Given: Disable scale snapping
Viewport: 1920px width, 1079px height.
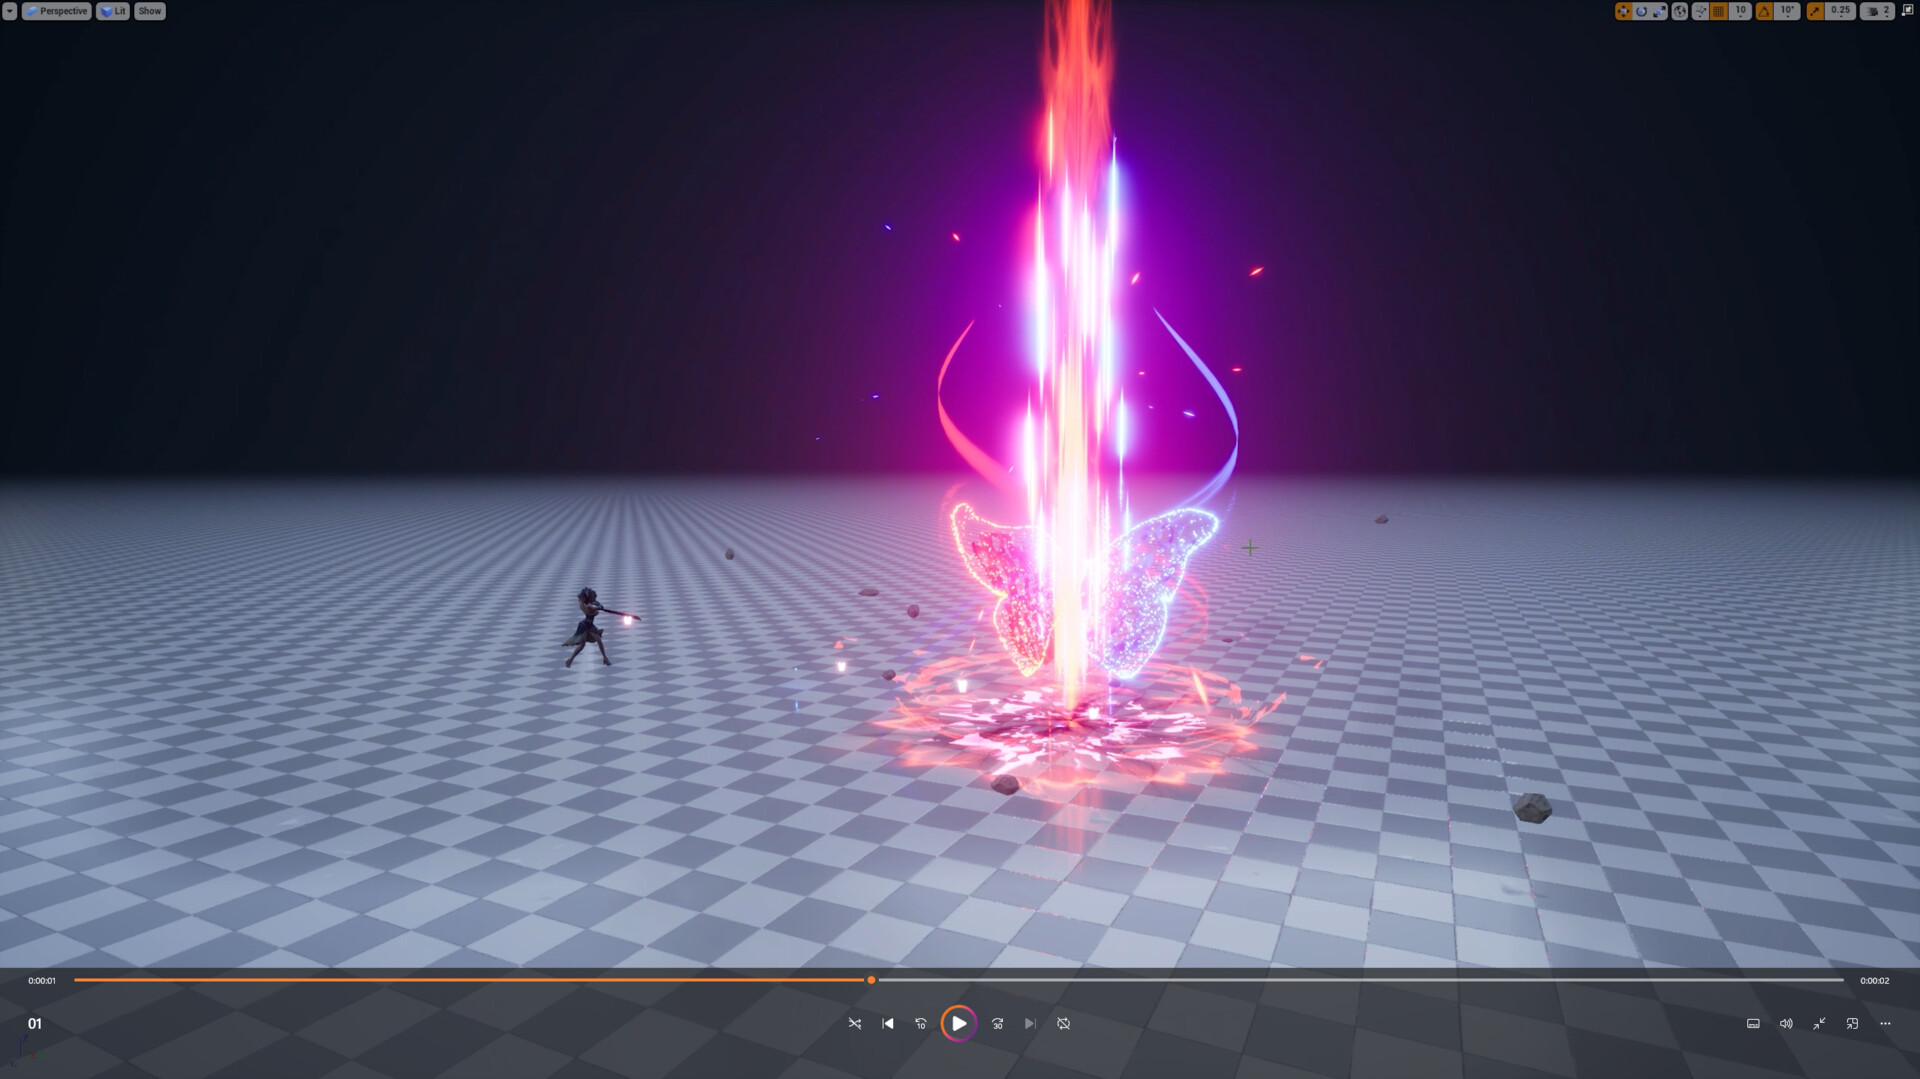Looking at the screenshot, I should tap(1815, 11).
